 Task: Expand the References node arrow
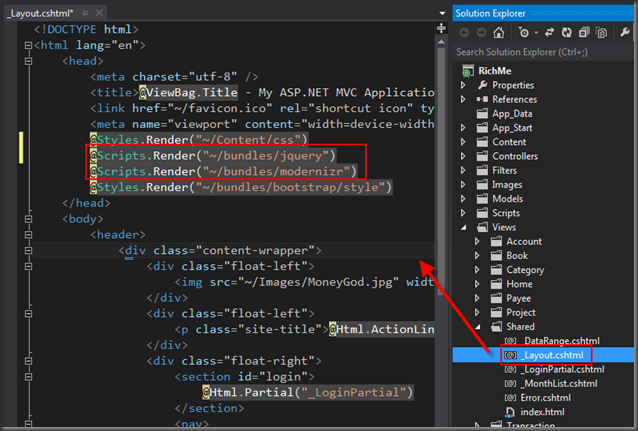click(x=463, y=99)
